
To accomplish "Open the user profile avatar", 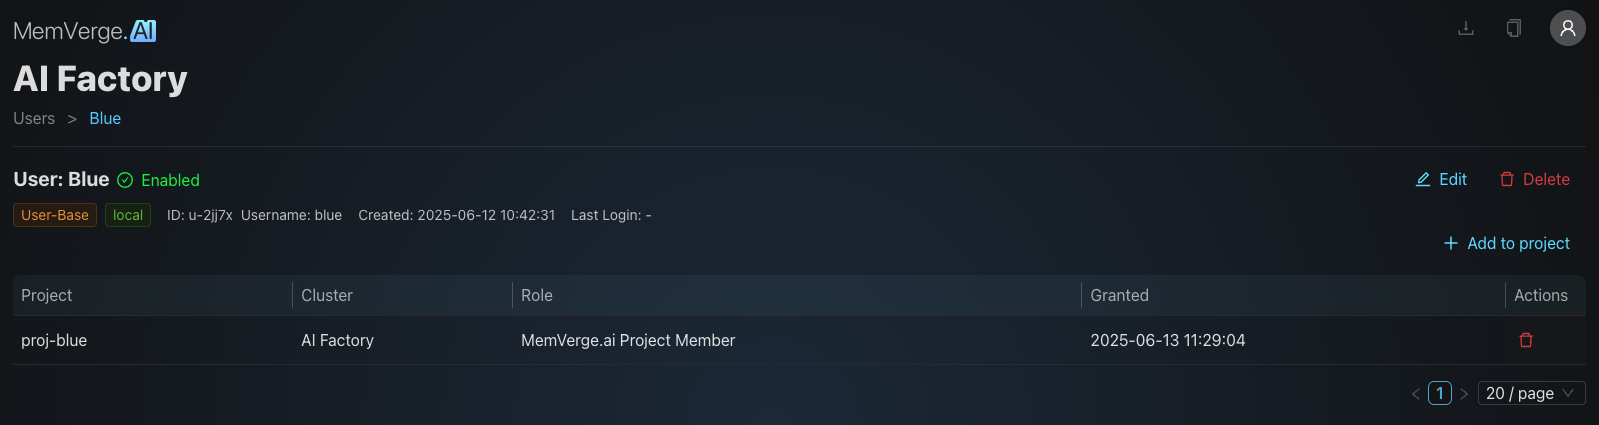I will point(1567,28).
